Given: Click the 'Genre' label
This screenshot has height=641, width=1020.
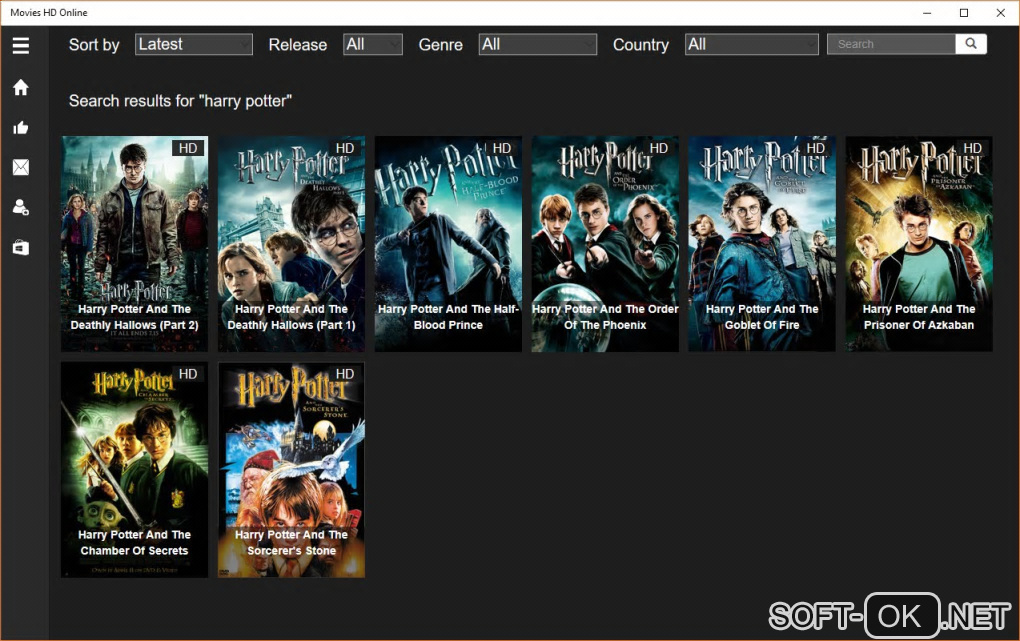Looking at the screenshot, I should [440, 45].
